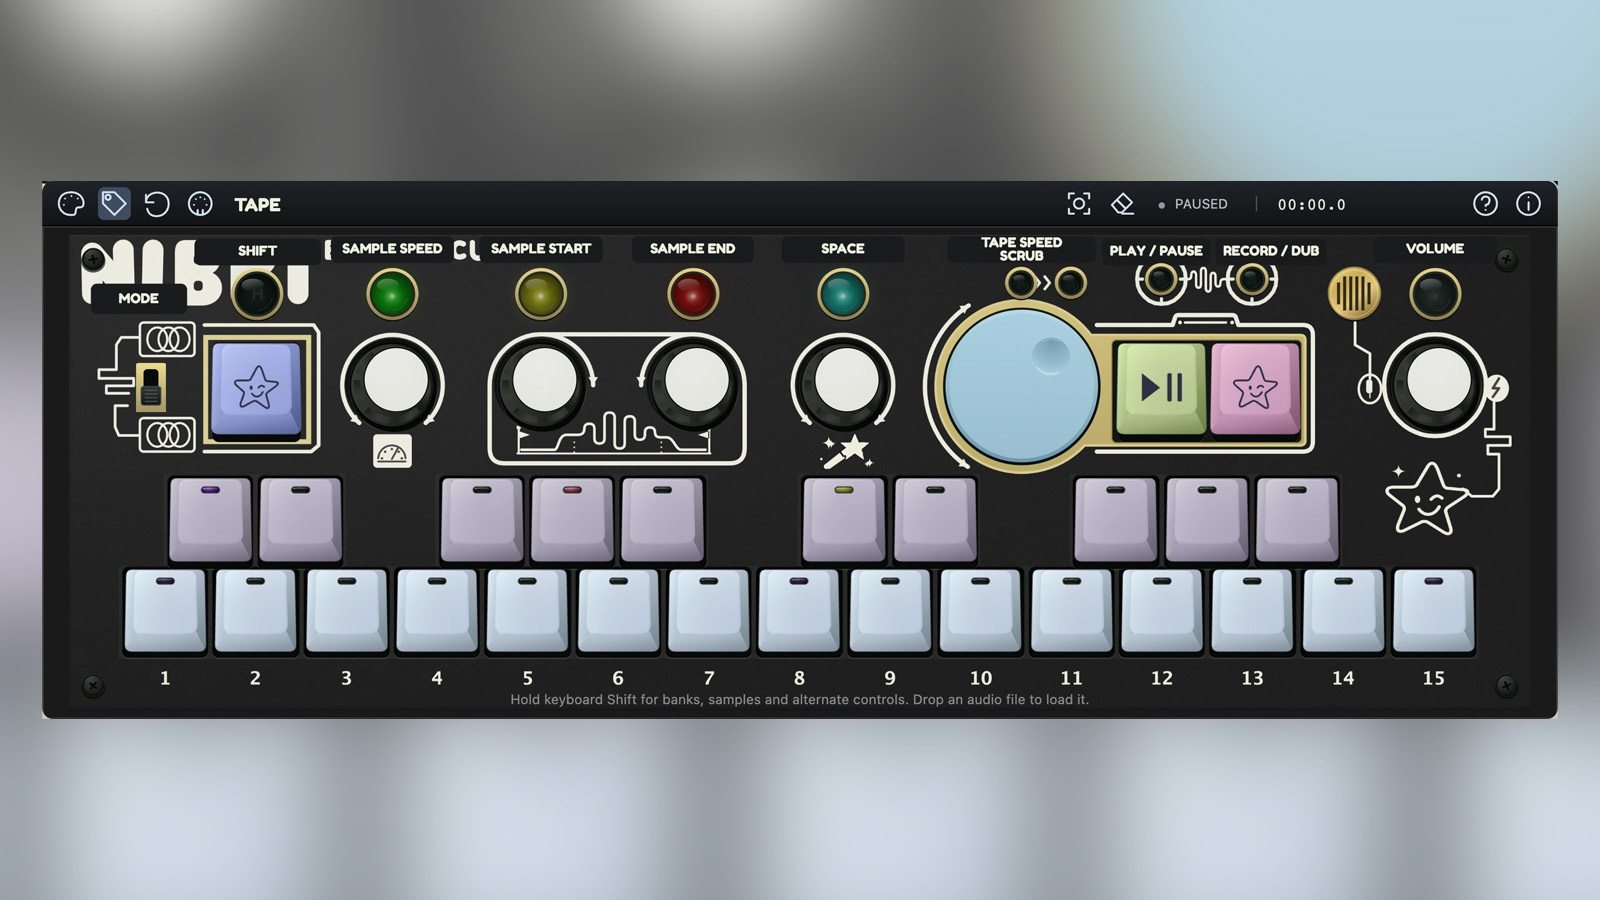Click the dark Shift LED

click(x=257, y=294)
